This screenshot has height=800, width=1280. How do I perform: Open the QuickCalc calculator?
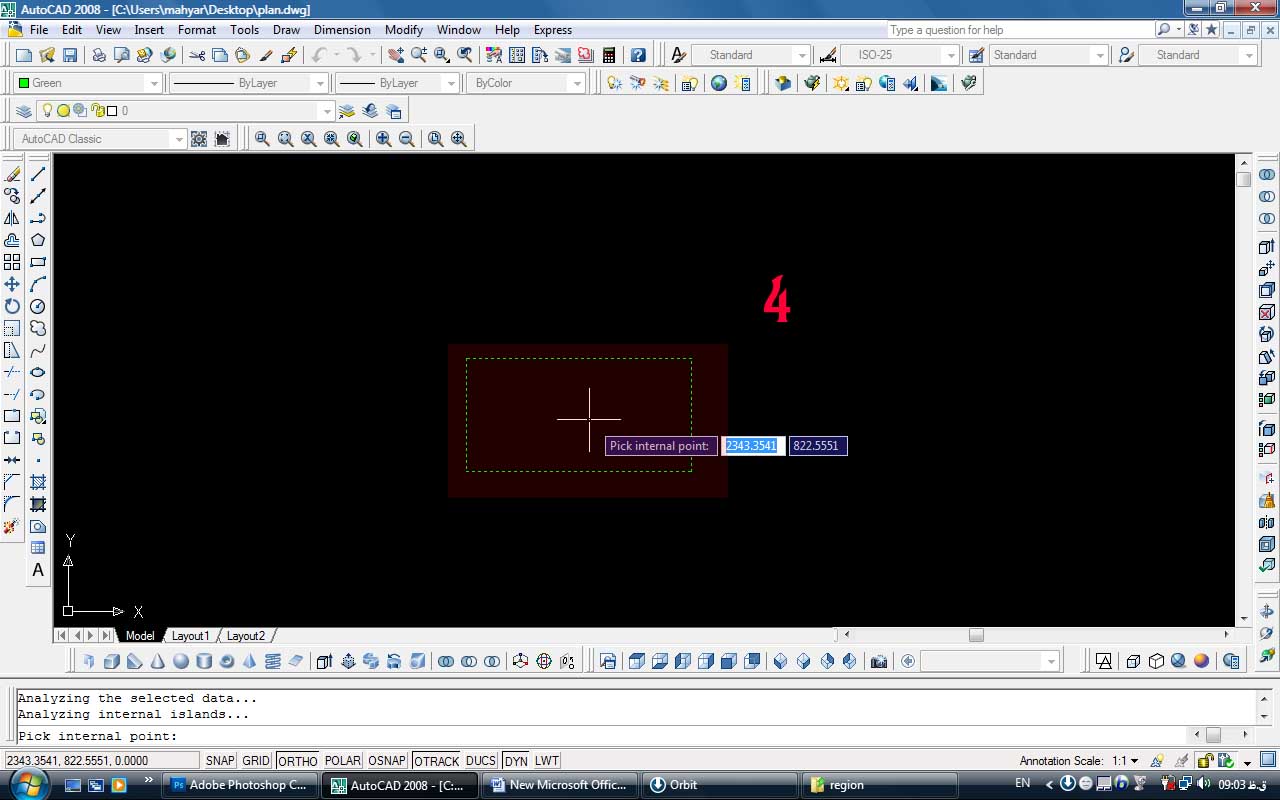(x=608, y=55)
